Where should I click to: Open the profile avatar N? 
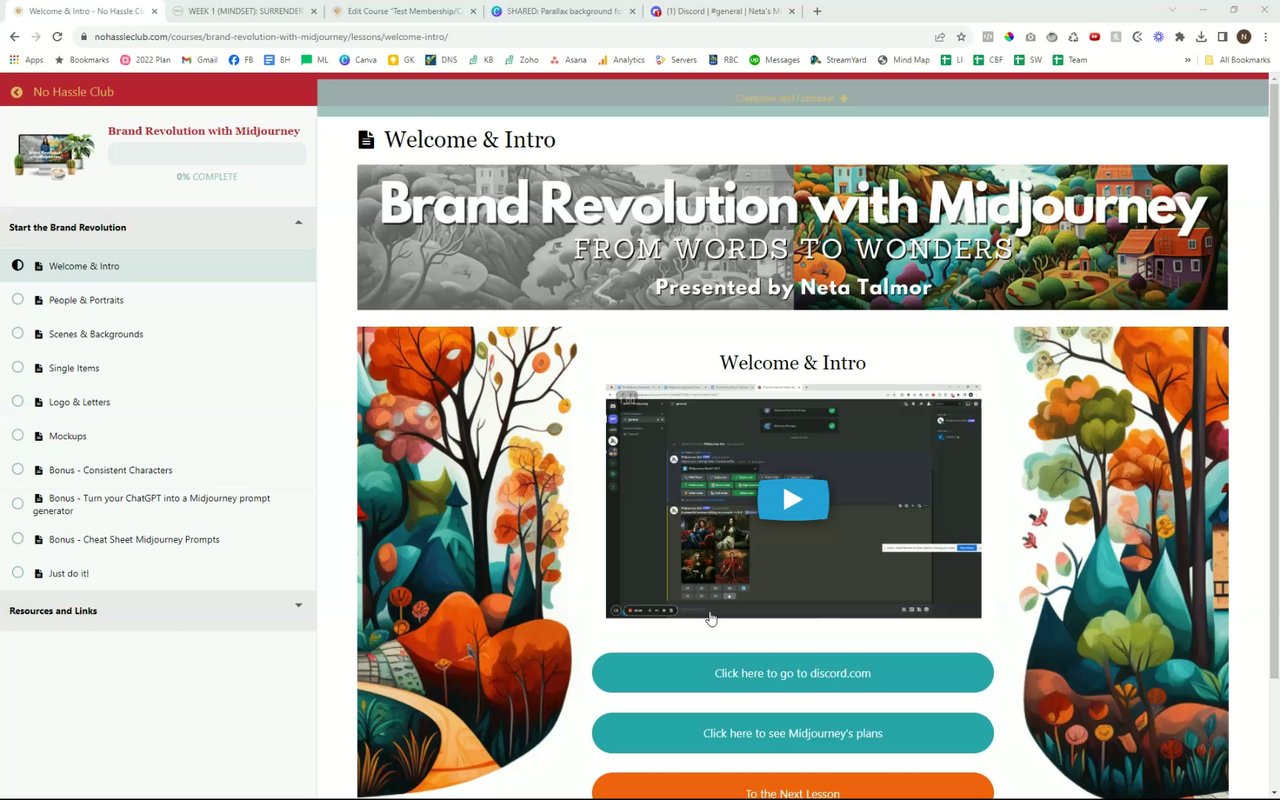point(1244,36)
